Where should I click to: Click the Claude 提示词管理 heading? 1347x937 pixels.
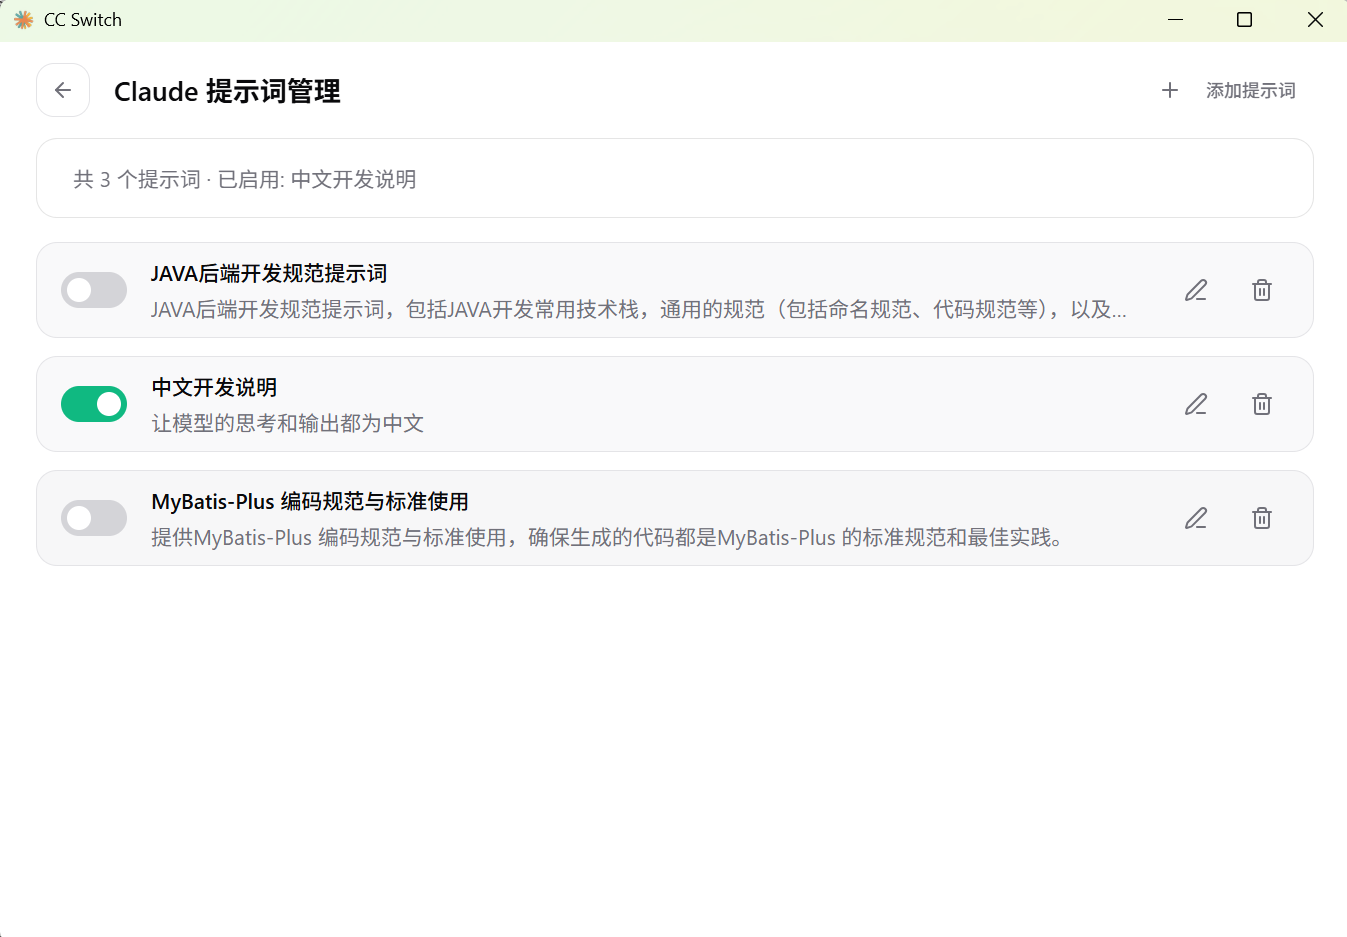pos(228,91)
